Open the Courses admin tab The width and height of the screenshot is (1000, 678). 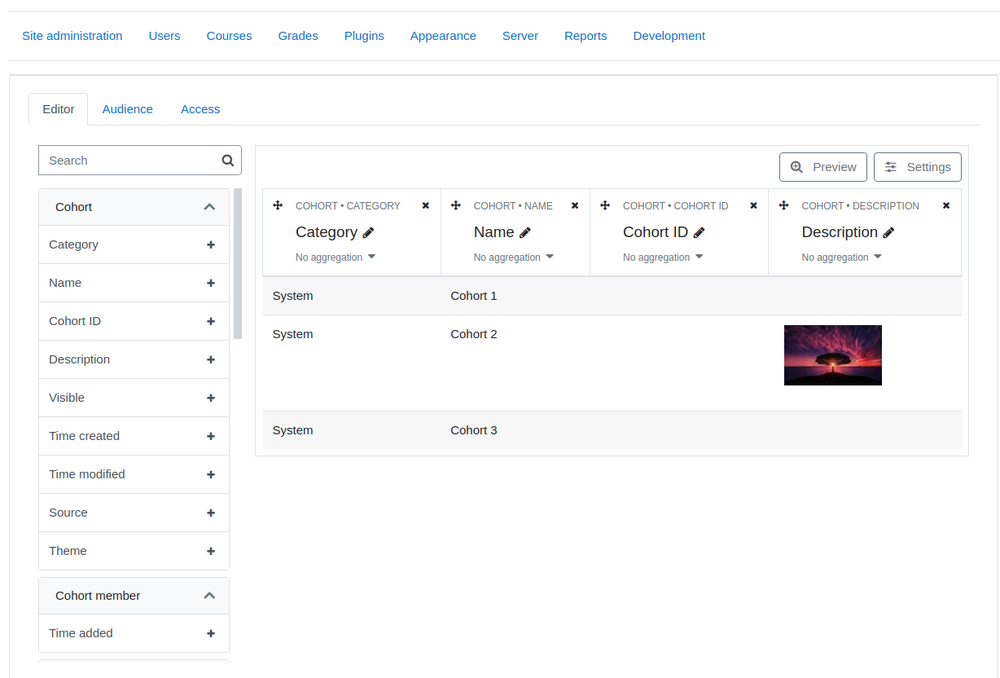coord(229,36)
